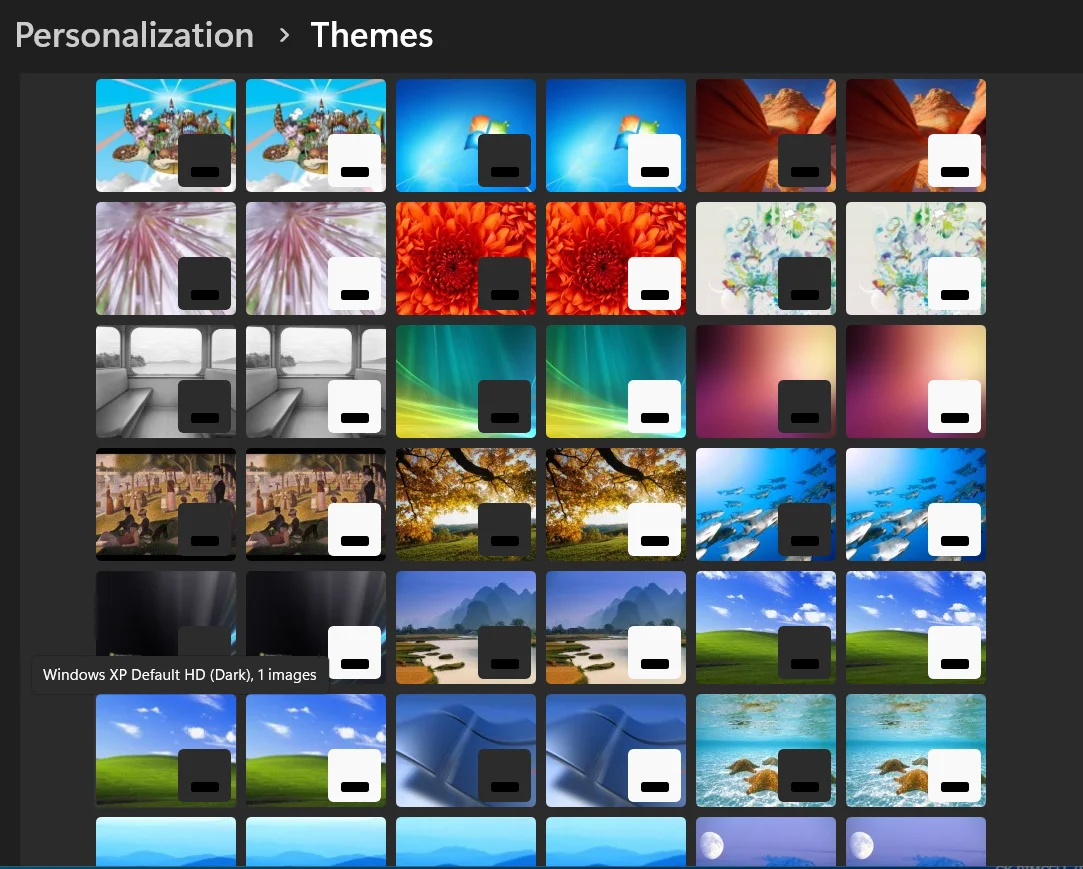Screen dimensions: 1083x869
Task: Apply the colorful abstract swirl light theme
Action: 915,258
